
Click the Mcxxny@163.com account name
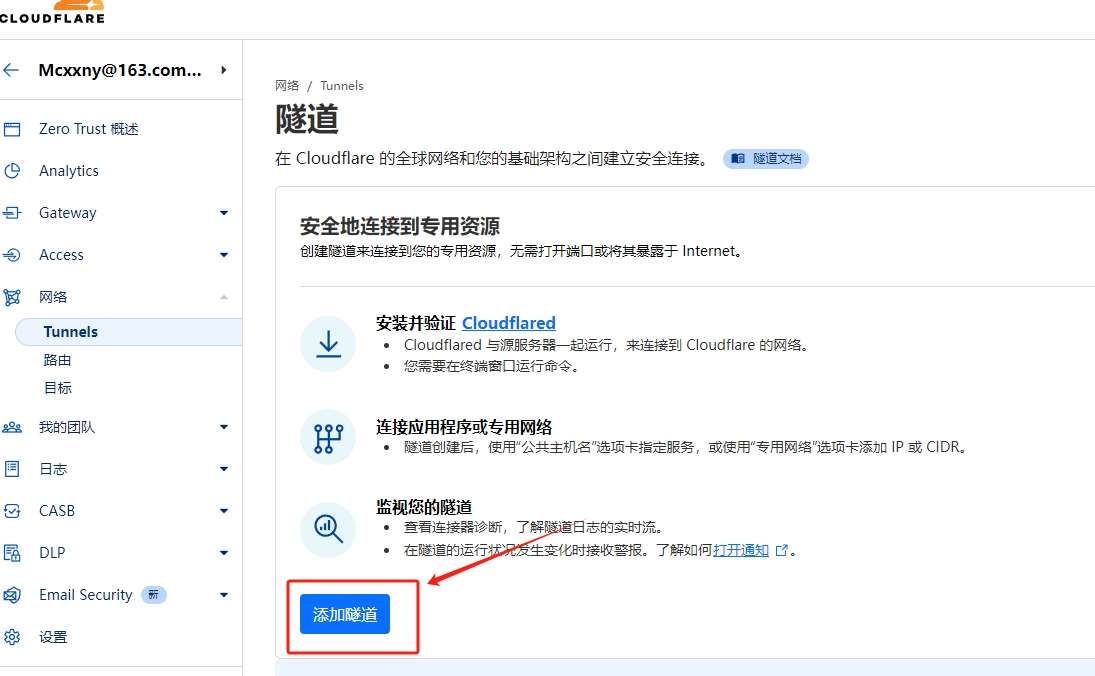click(x=119, y=70)
